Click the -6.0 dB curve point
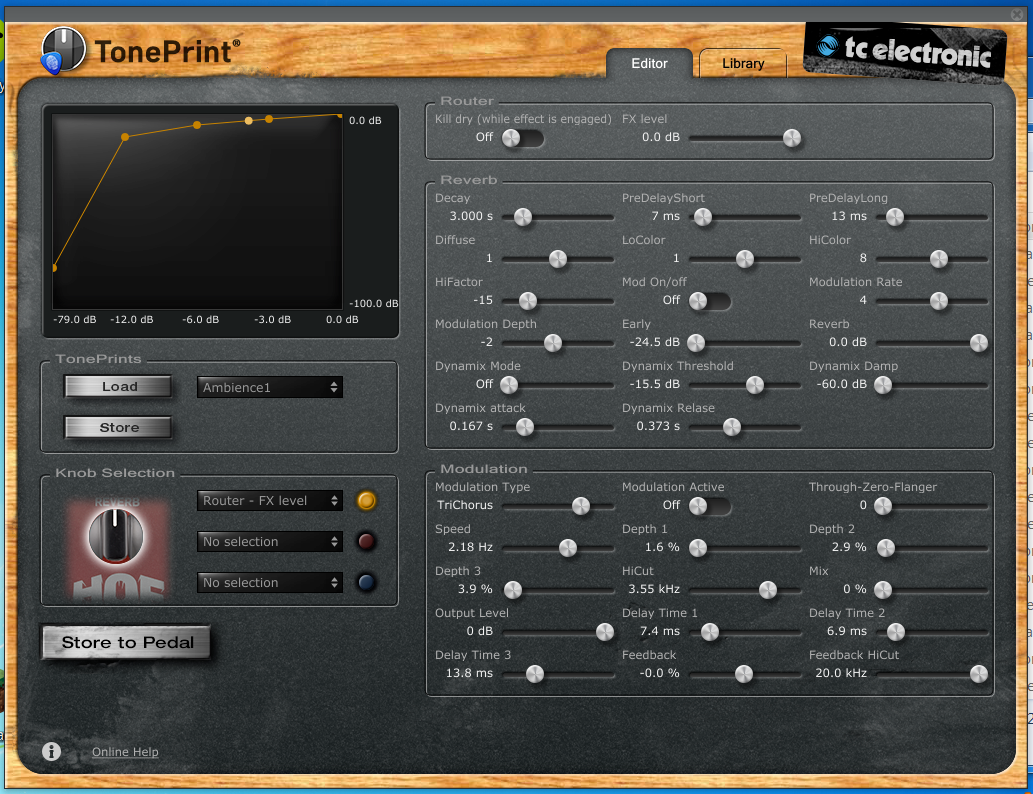The height and width of the screenshot is (794, 1033). 197,125
